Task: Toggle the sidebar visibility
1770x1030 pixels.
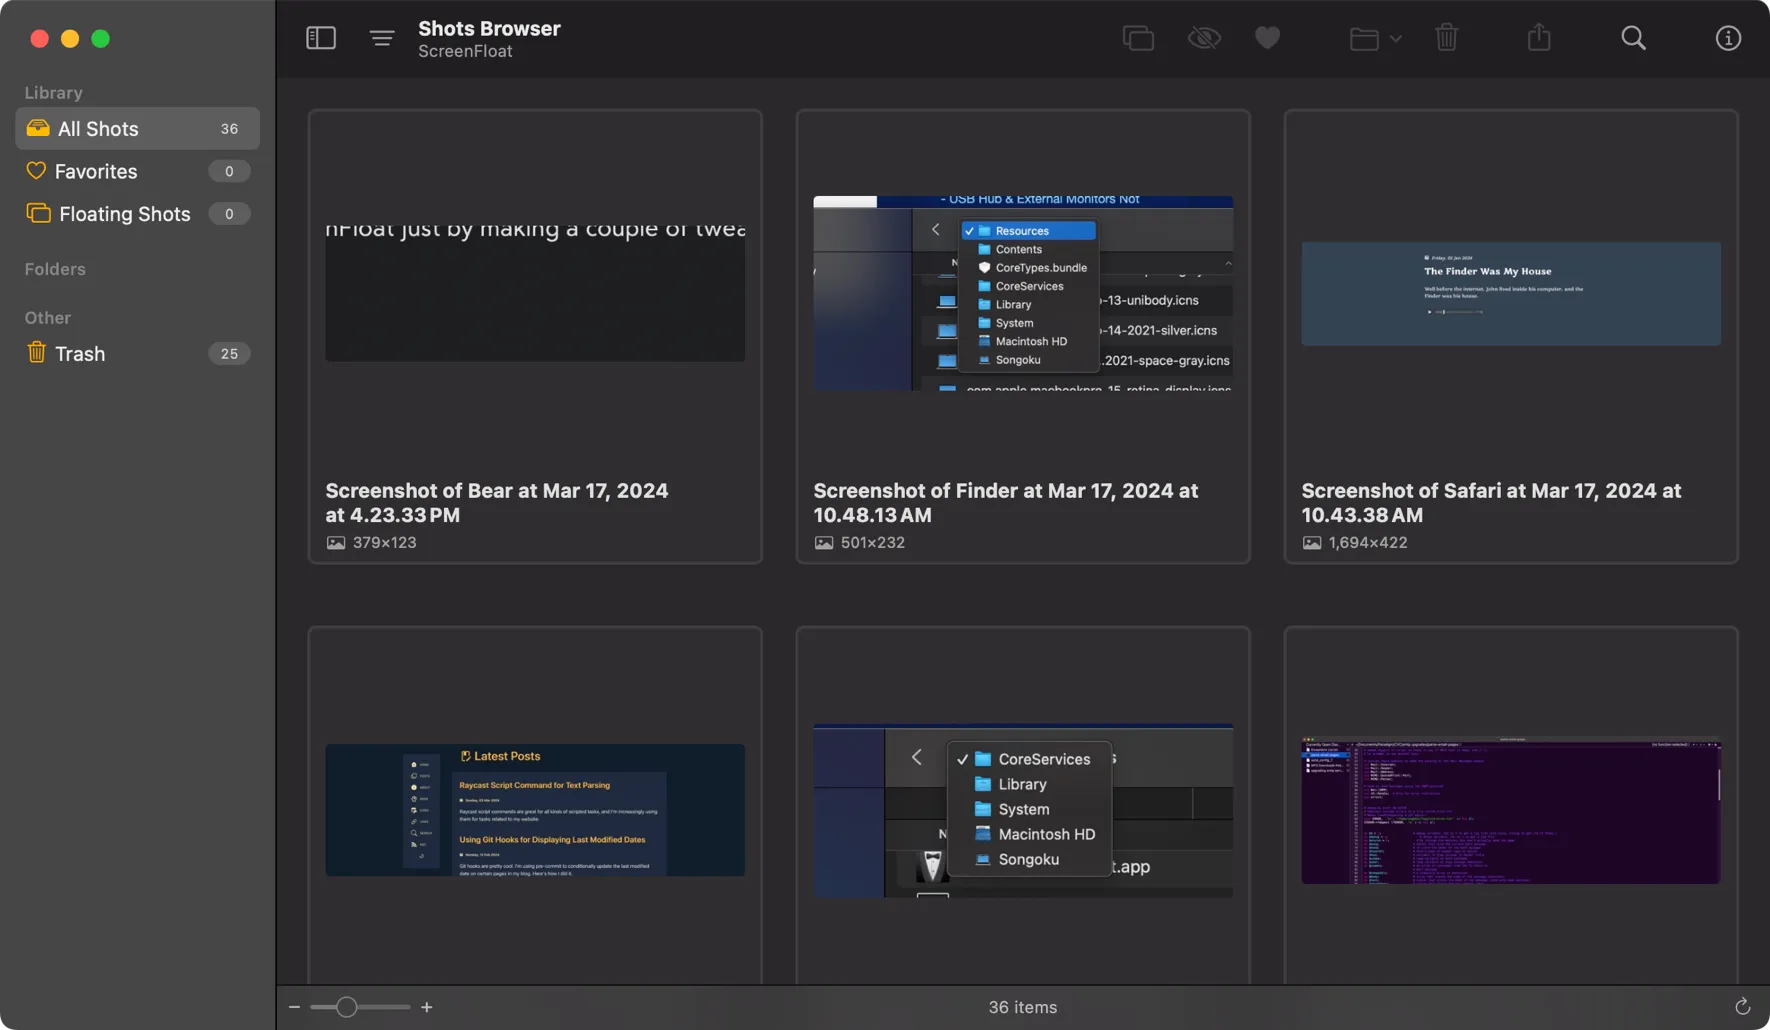Action: click(320, 37)
